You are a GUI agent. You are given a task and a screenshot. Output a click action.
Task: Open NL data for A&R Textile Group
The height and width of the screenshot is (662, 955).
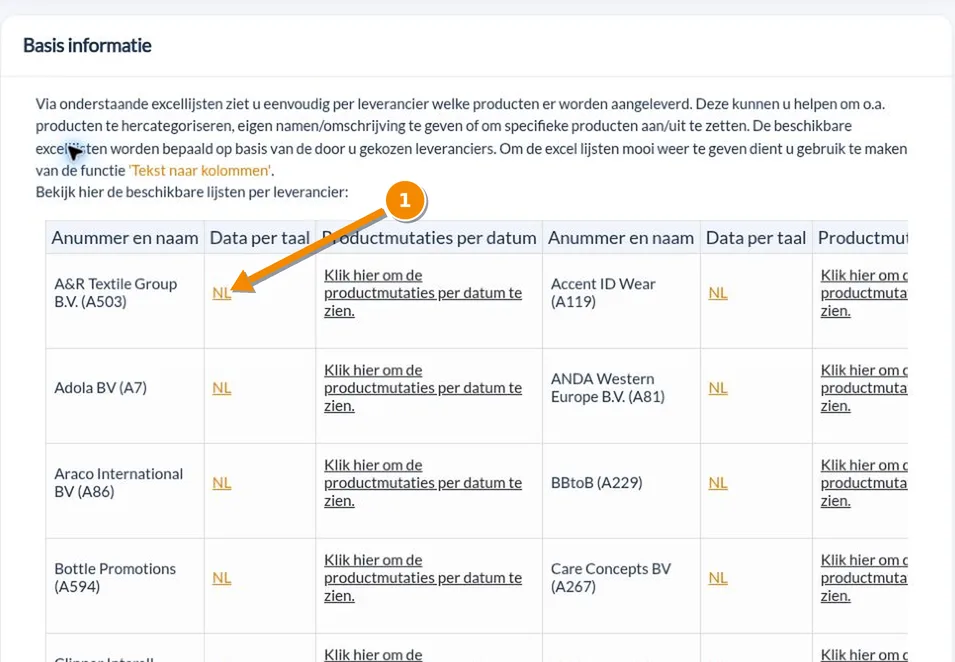pyautogui.click(x=222, y=293)
